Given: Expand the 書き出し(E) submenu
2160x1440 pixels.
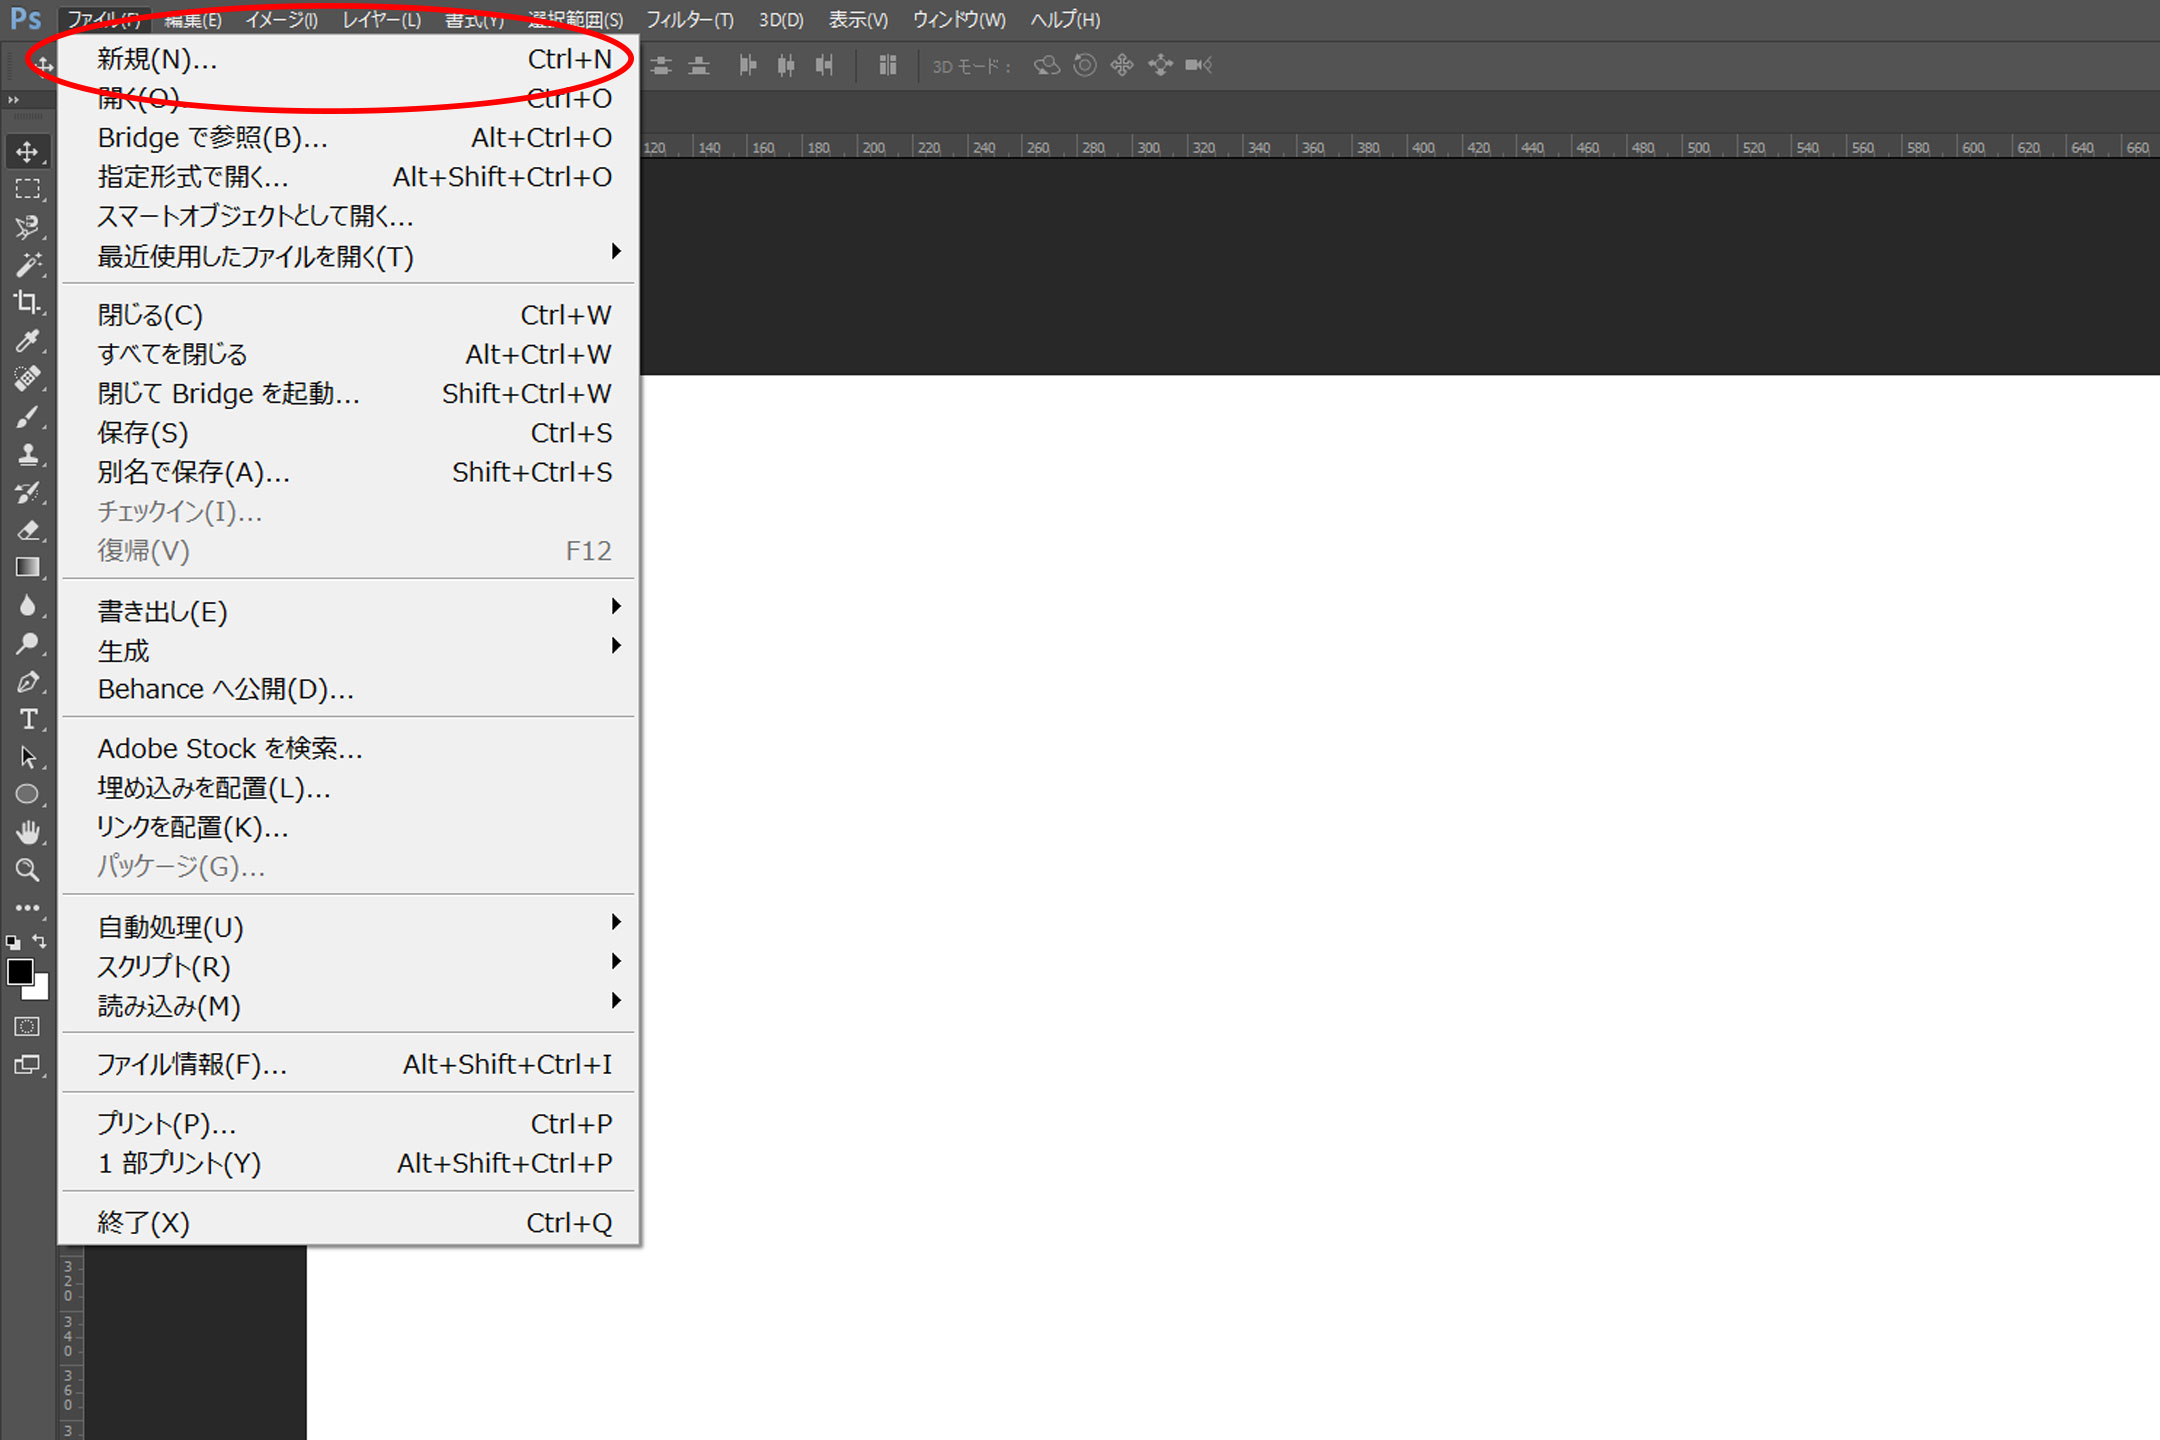Looking at the screenshot, I should click(350, 611).
